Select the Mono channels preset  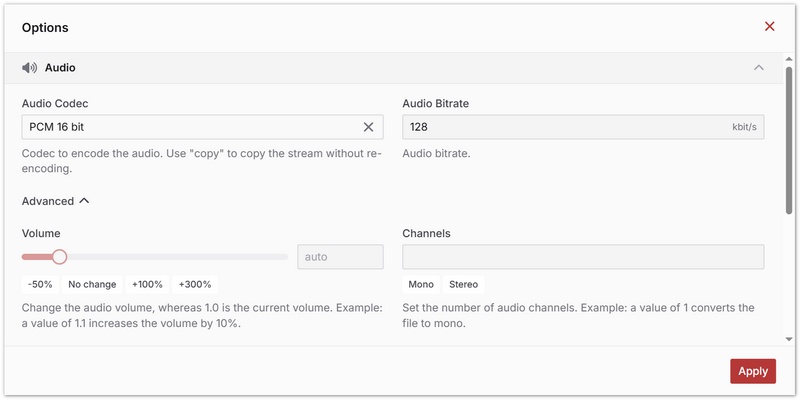pos(421,285)
